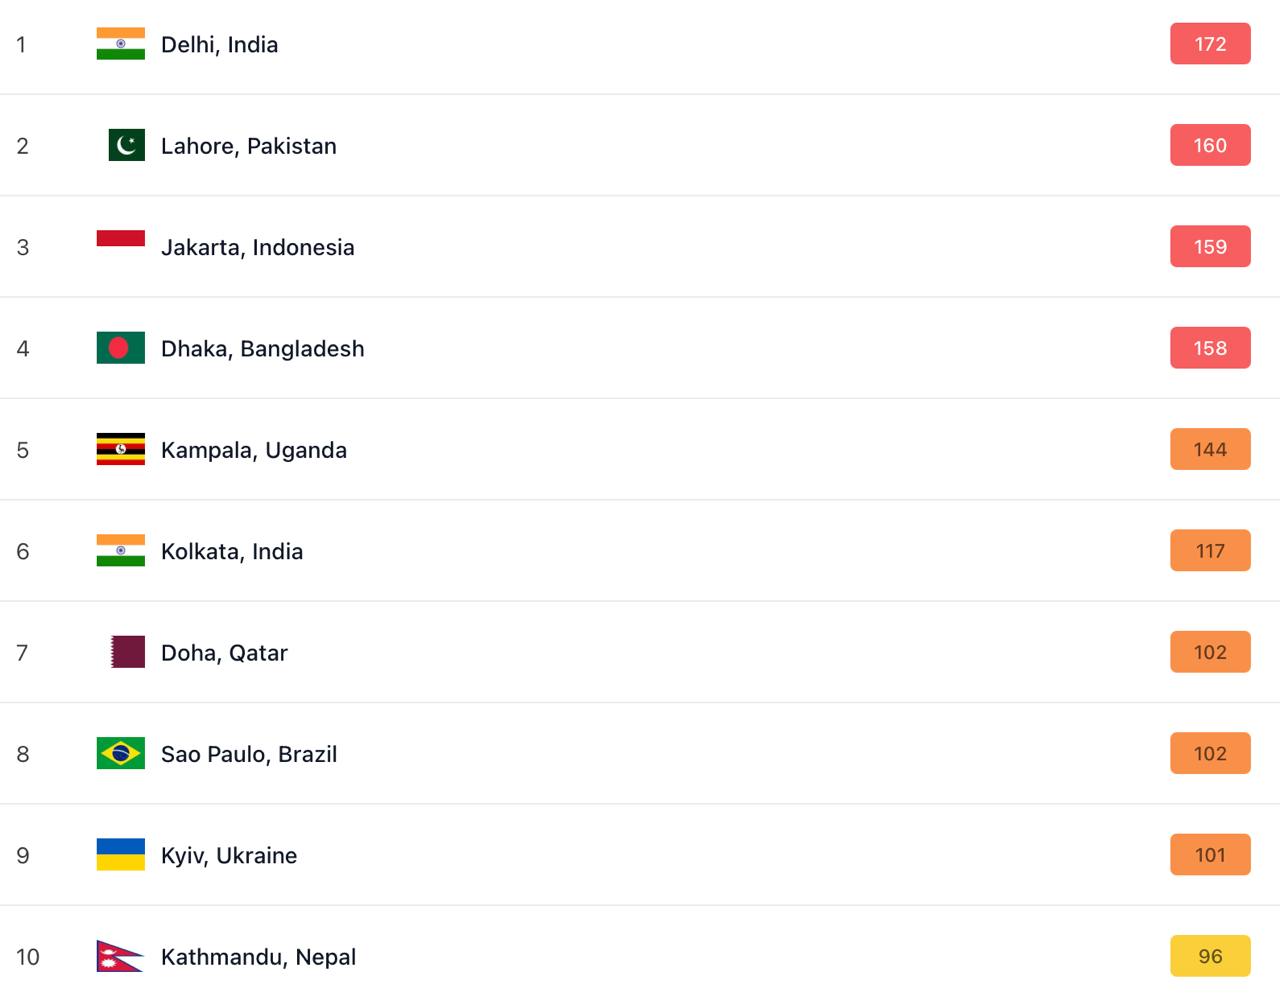1280x1001 pixels.
Task: Select the Kolkata, India row
Action: tap(231, 552)
